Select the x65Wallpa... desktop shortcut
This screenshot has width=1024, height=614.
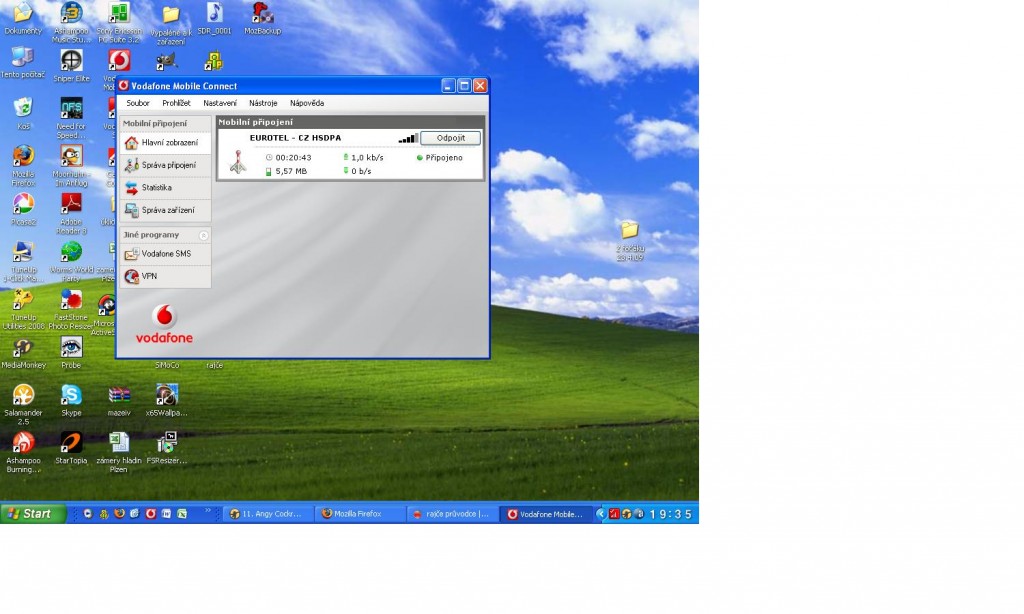point(167,400)
